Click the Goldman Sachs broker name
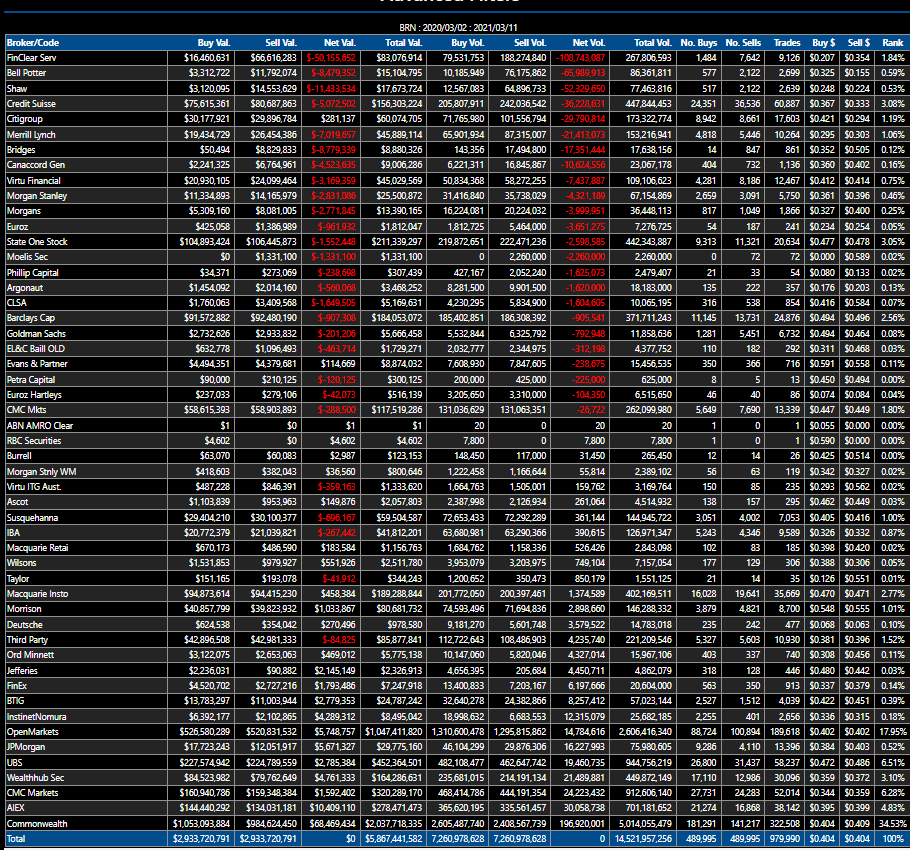This screenshot has height=850, width=910. 36,332
